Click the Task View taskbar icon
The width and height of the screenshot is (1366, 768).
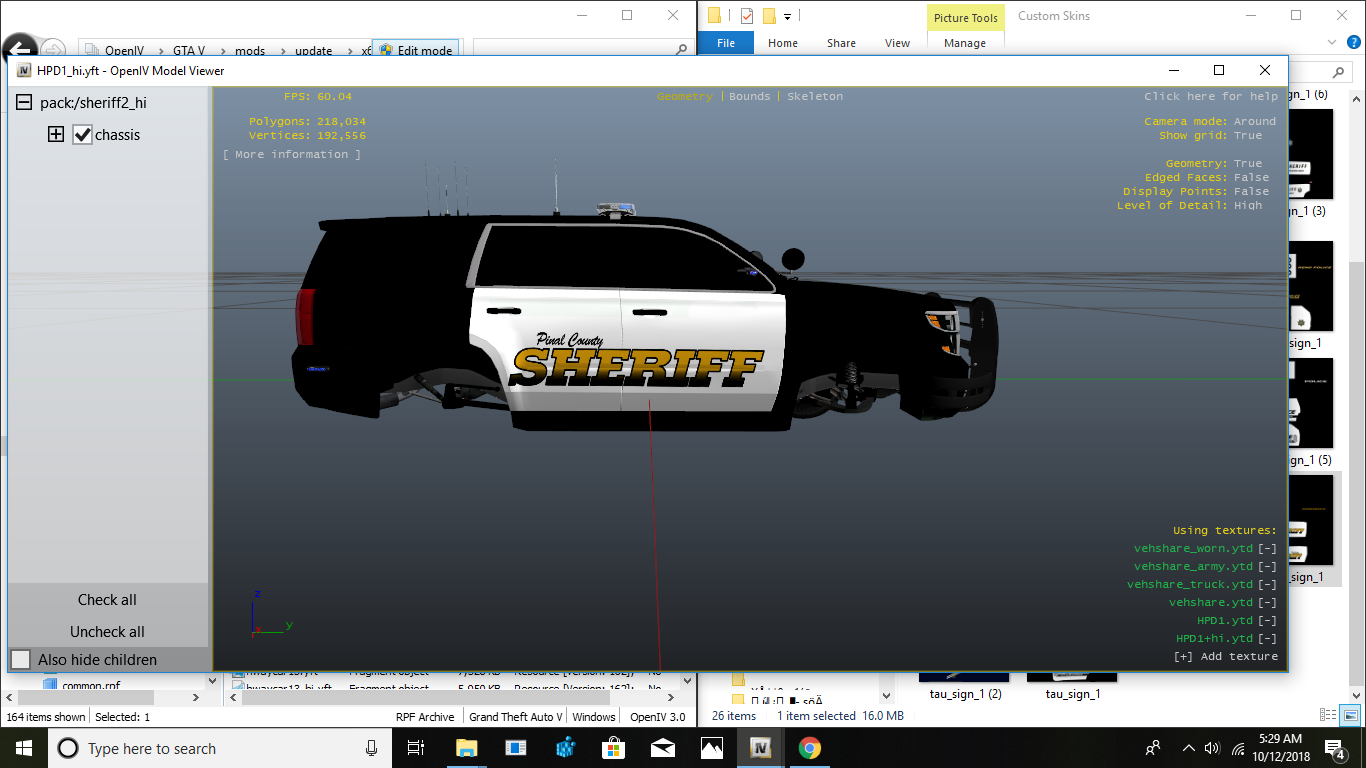[417, 748]
